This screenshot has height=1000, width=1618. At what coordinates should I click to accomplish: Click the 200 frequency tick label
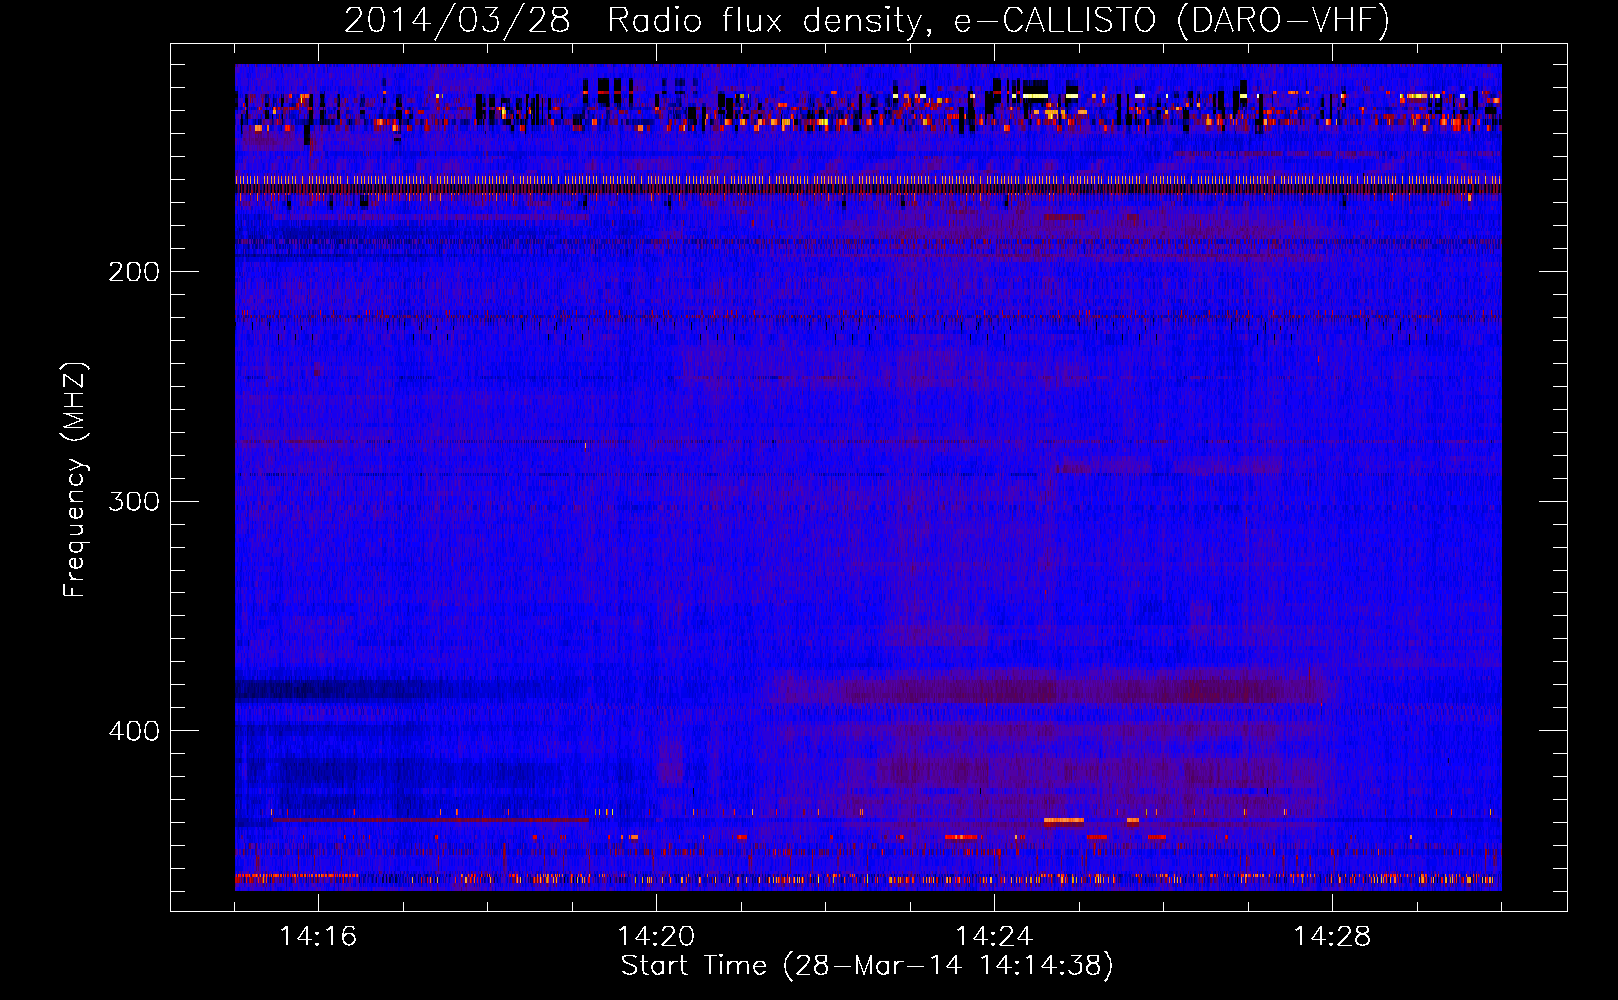pos(134,272)
